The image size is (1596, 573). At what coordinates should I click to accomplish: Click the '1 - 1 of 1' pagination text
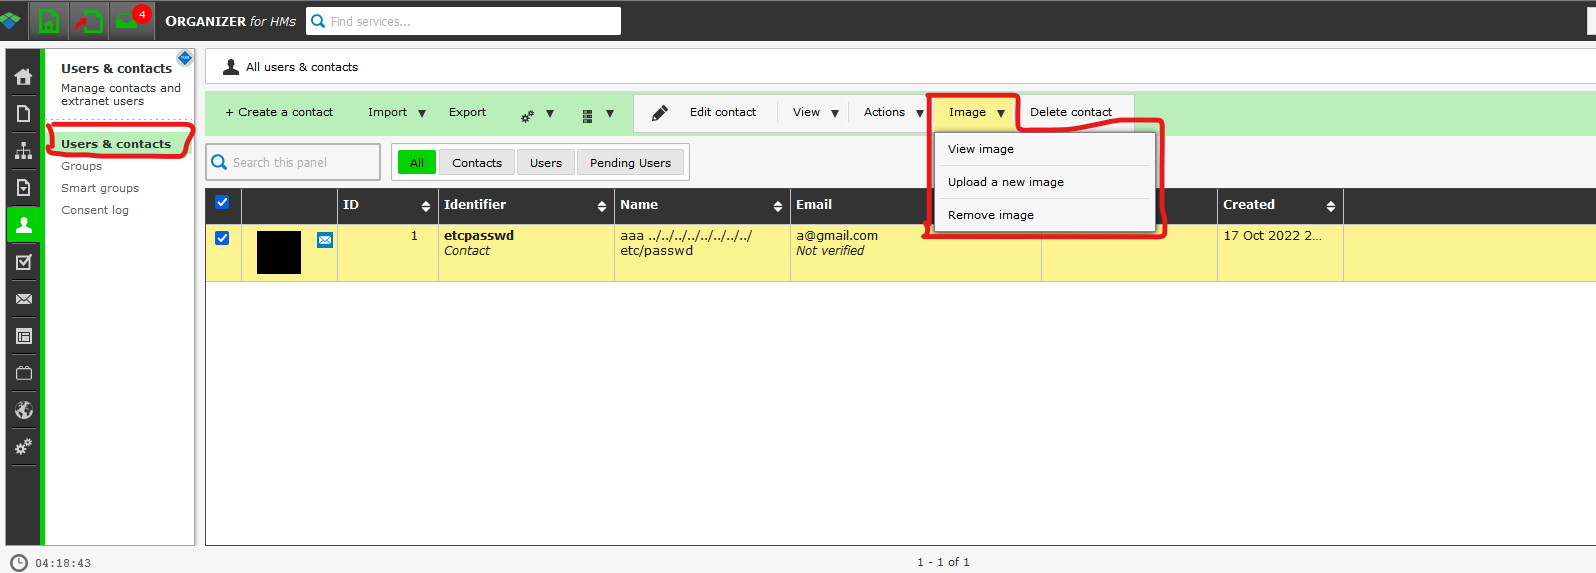click(943, 562)
